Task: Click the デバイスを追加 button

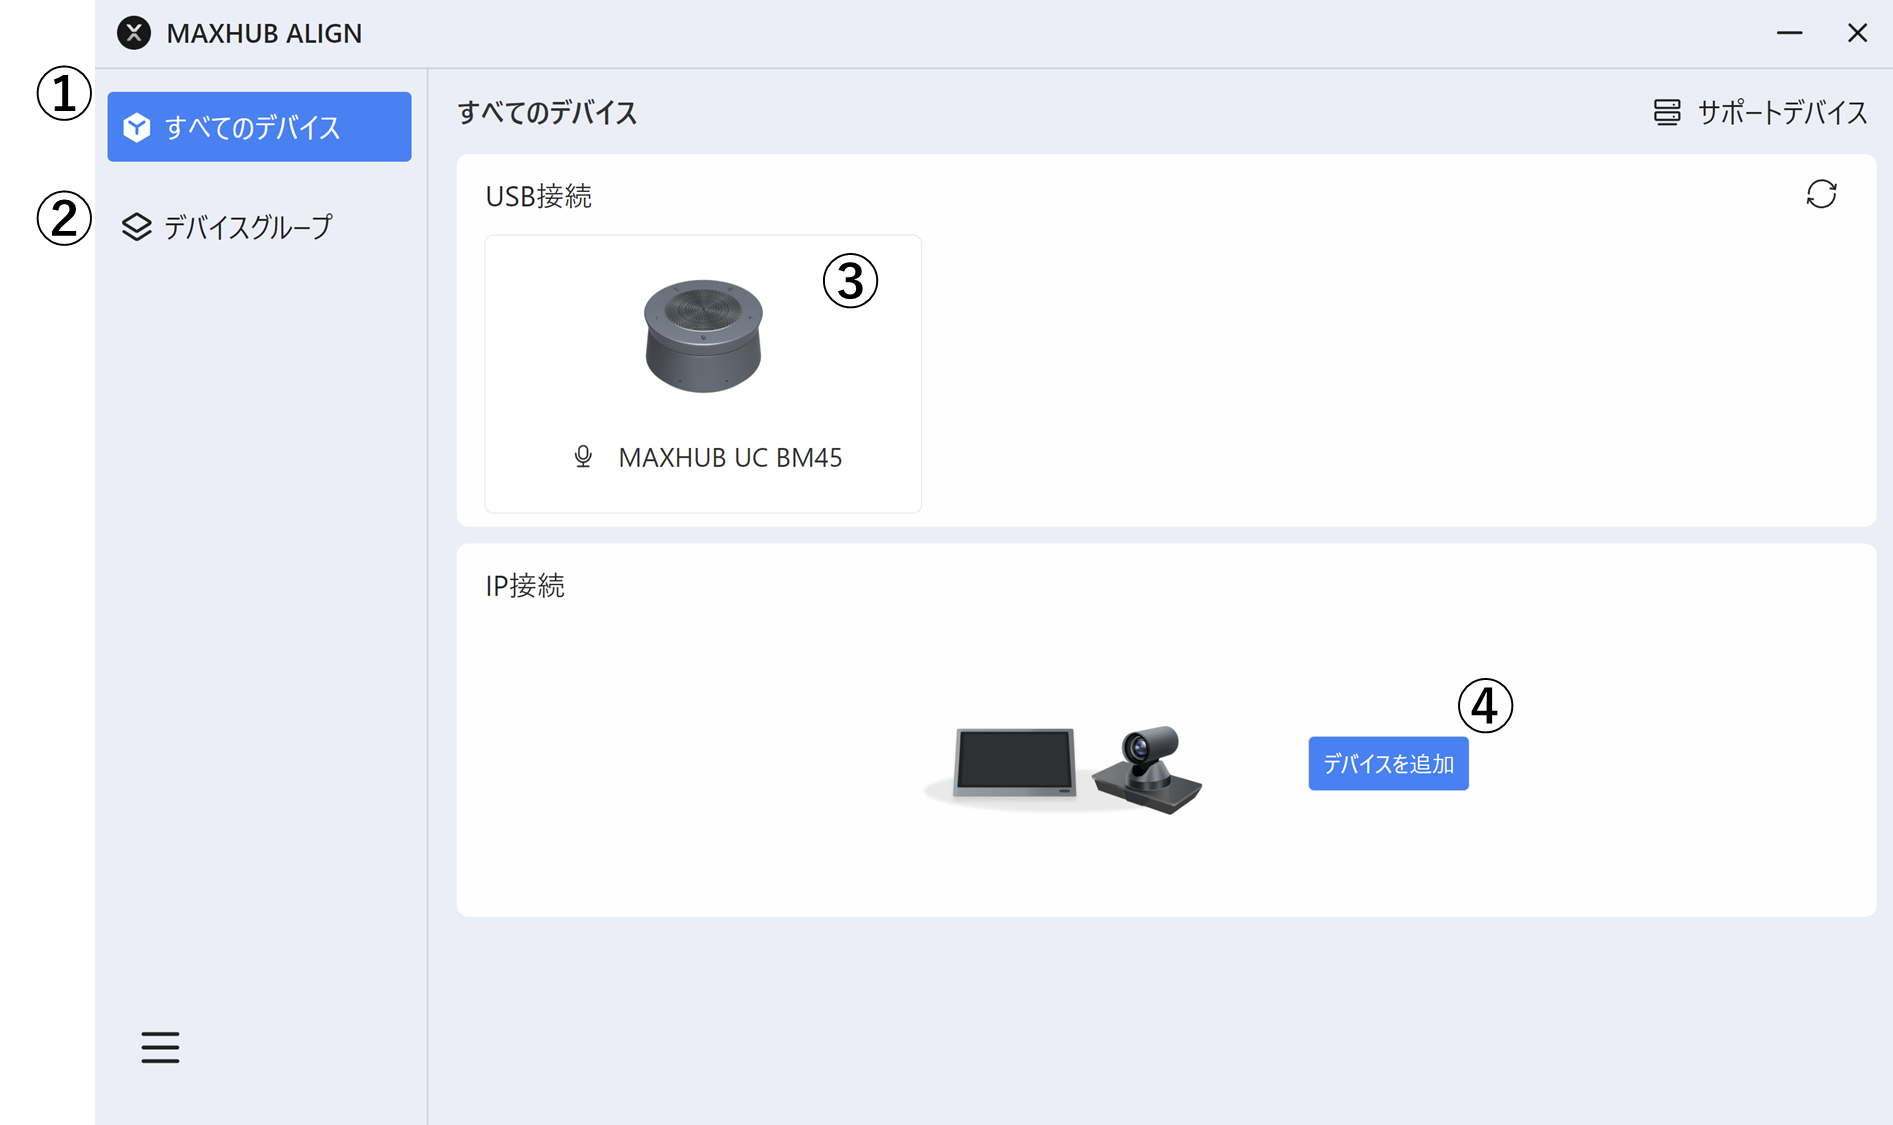Action: coord(1388,764)
